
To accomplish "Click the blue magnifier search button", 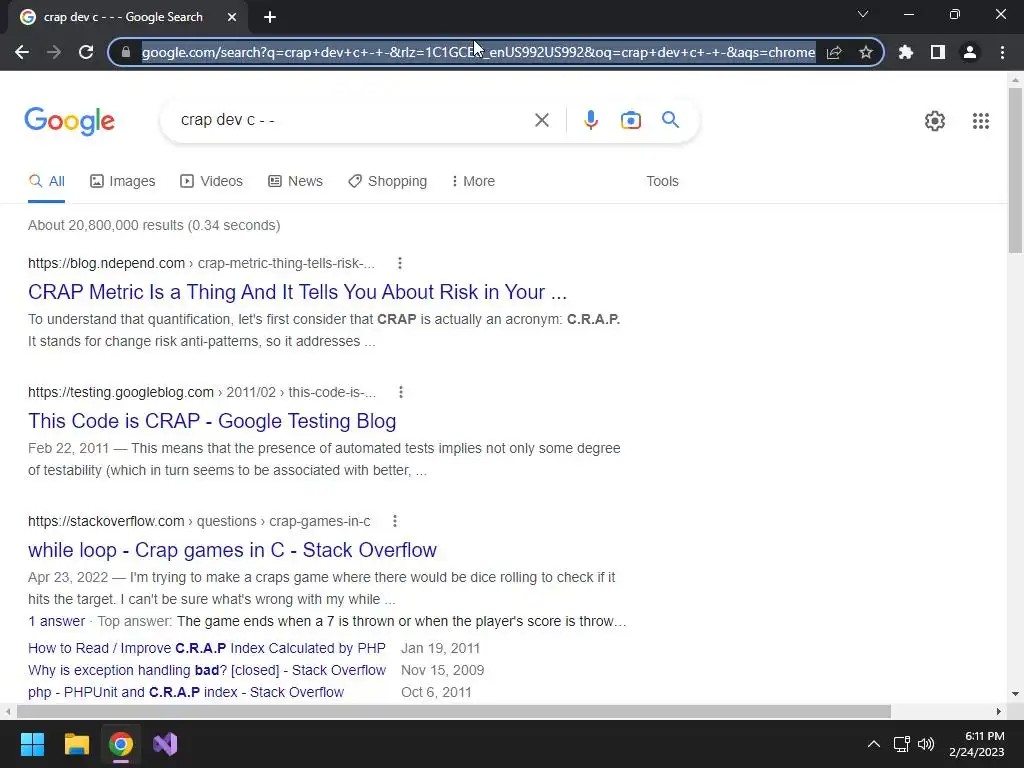I will coord(670,120).
